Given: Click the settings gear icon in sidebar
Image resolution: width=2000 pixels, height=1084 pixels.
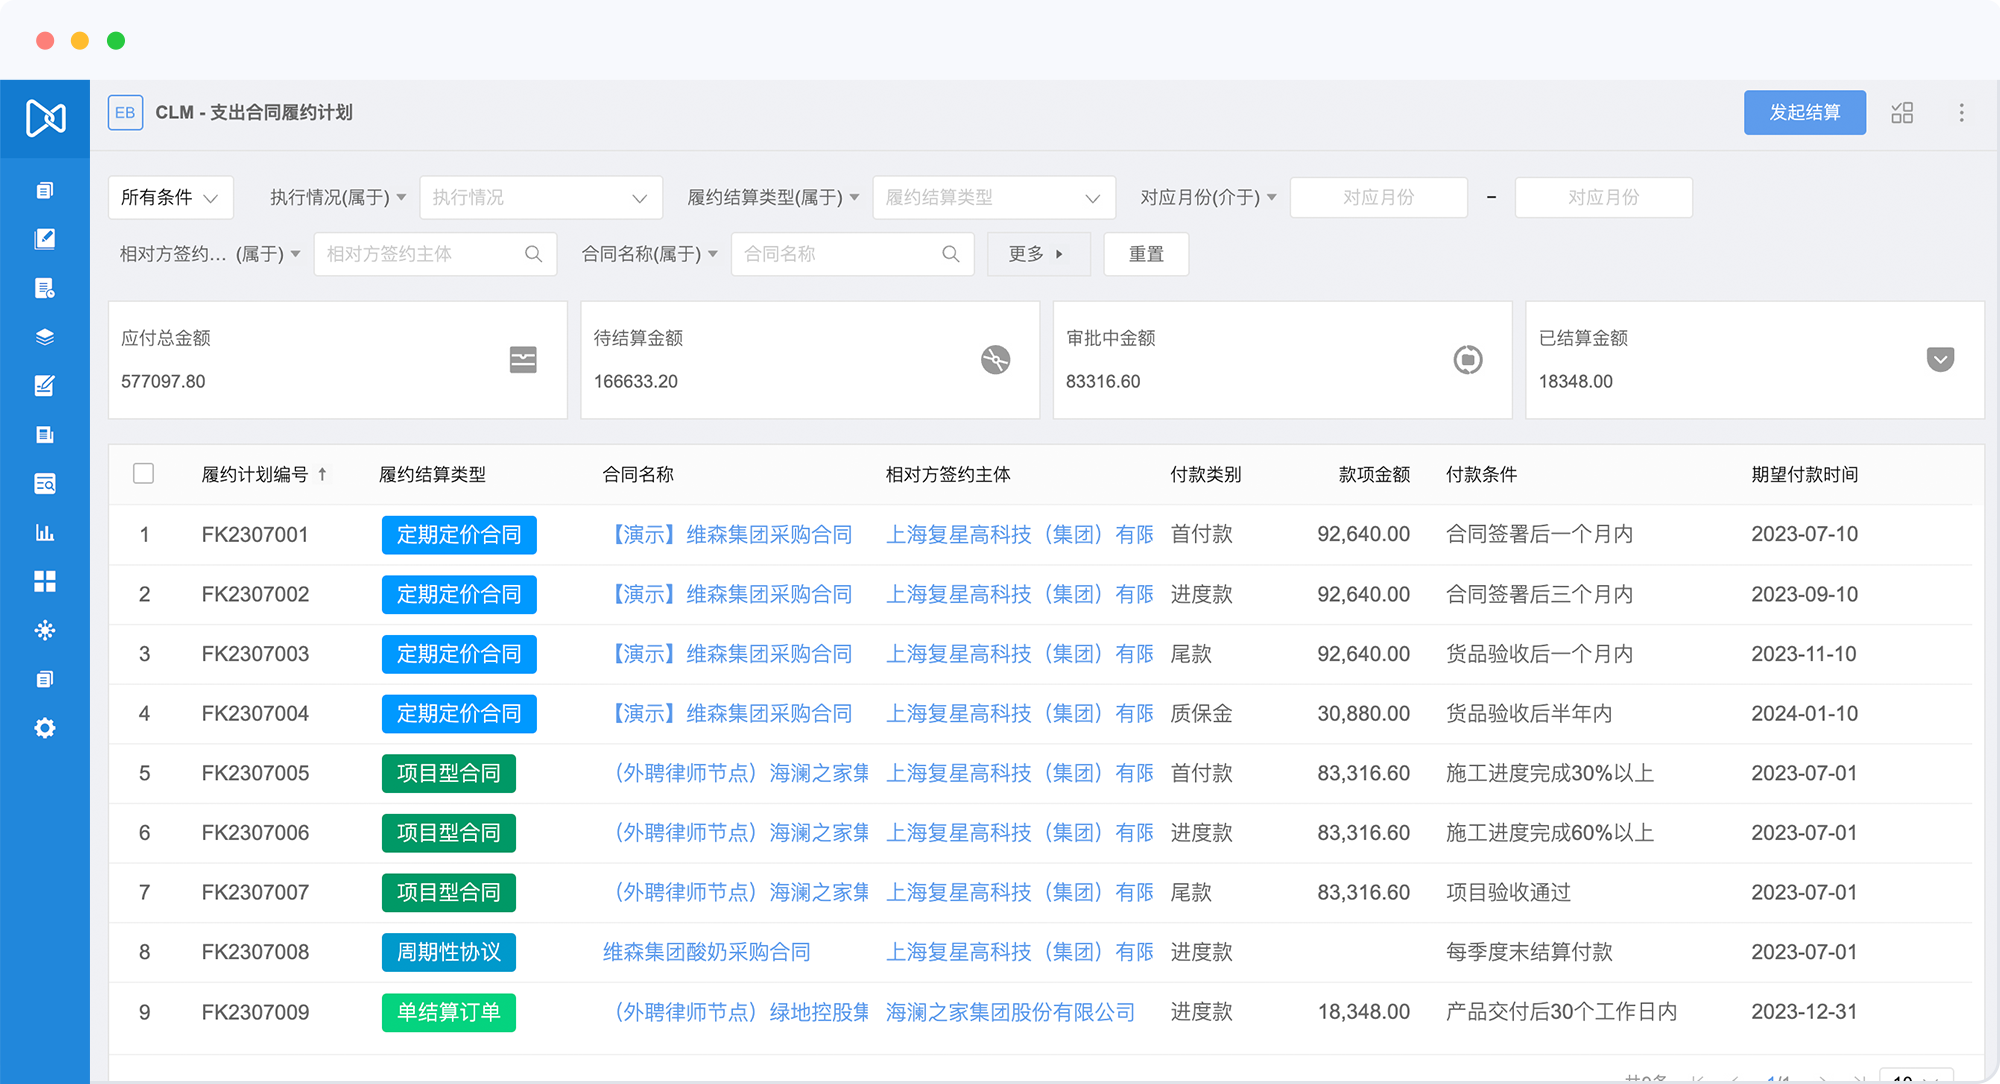Looking at the screenshot, I should [44, 728].
